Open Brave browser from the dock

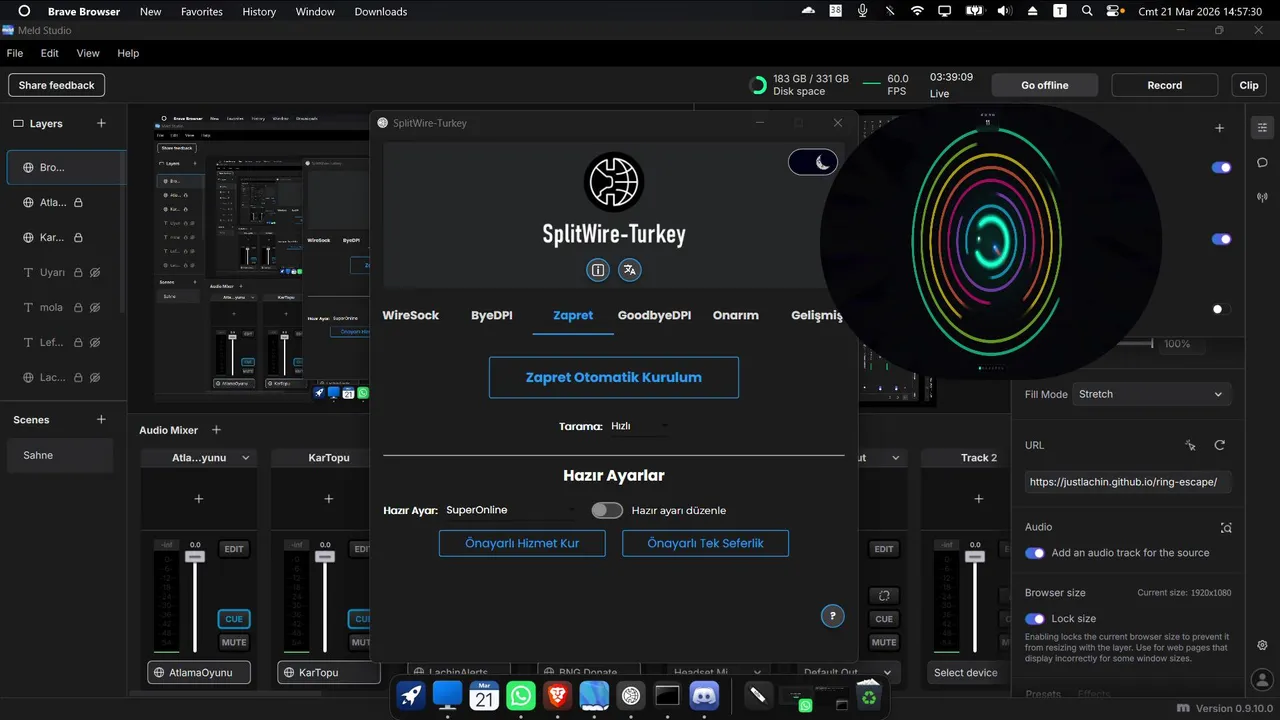point(557,696)
